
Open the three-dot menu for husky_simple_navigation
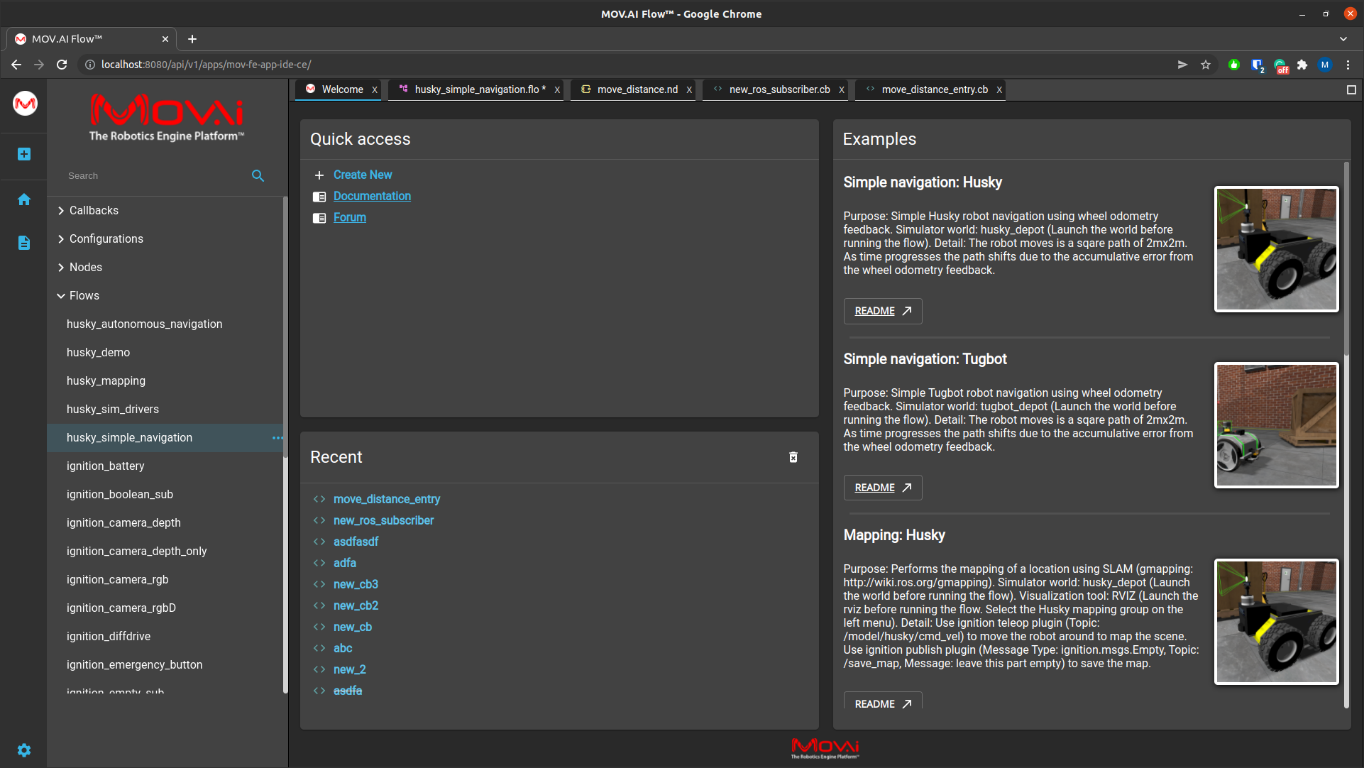point(277,438)
